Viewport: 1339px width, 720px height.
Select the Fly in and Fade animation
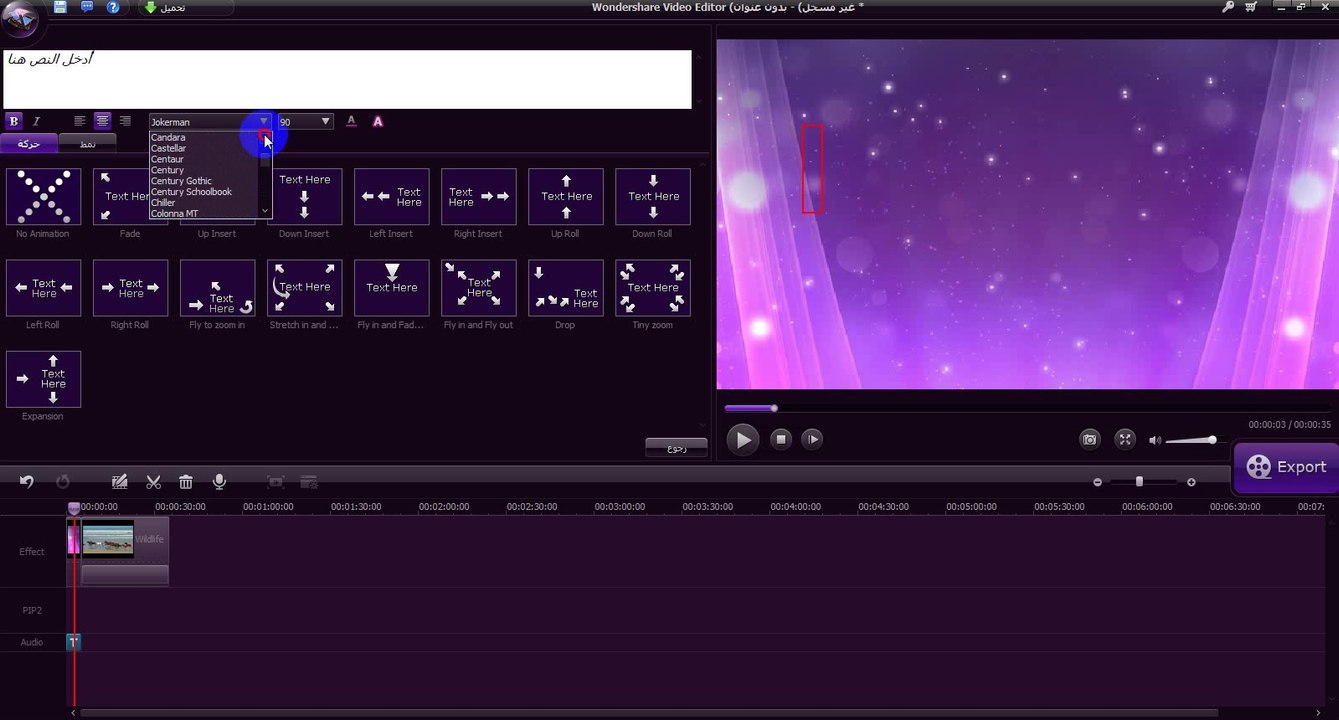(391, 288)
